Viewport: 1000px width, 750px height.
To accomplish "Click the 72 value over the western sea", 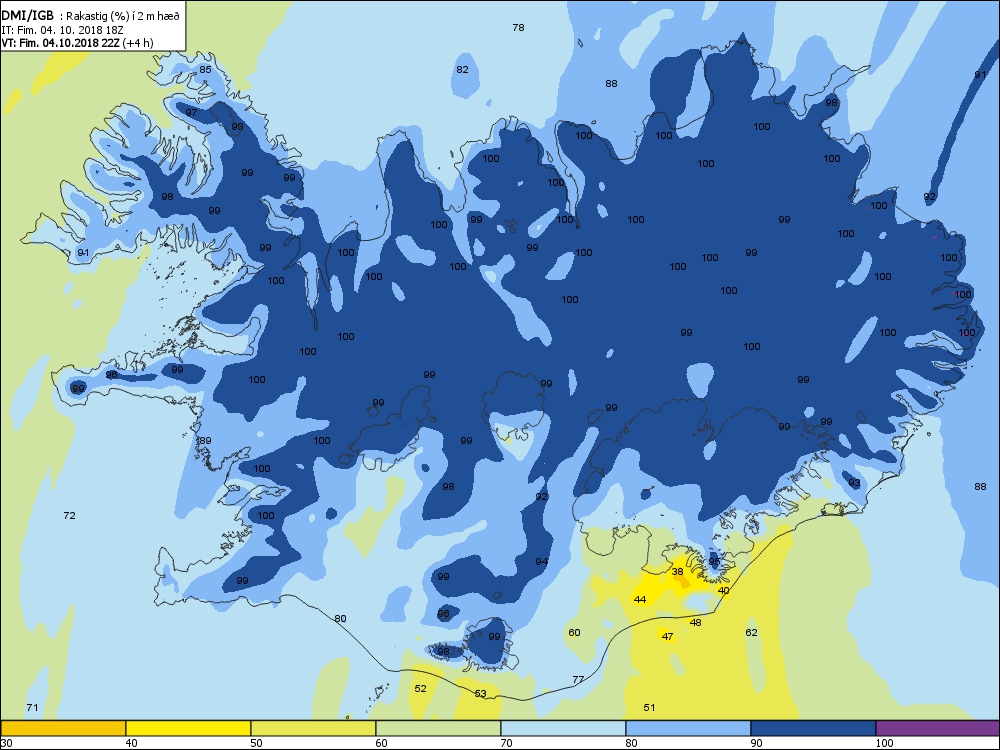I will [x=70, y=515].
